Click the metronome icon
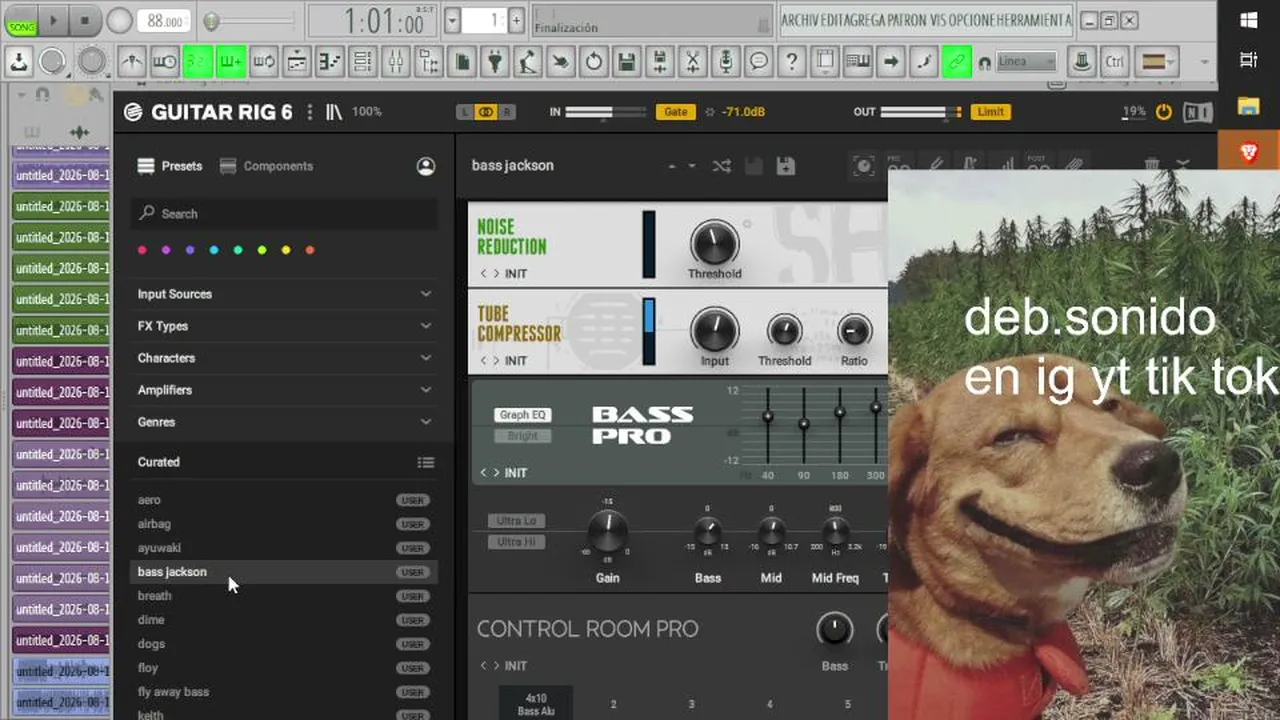 [132, 62]
